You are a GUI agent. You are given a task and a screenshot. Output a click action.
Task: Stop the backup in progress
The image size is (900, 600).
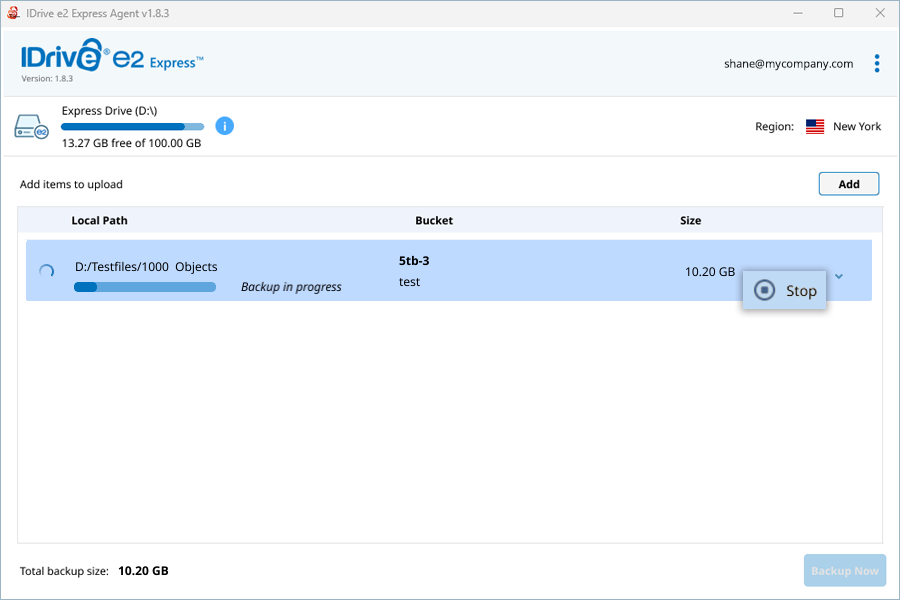coord(784,291)
